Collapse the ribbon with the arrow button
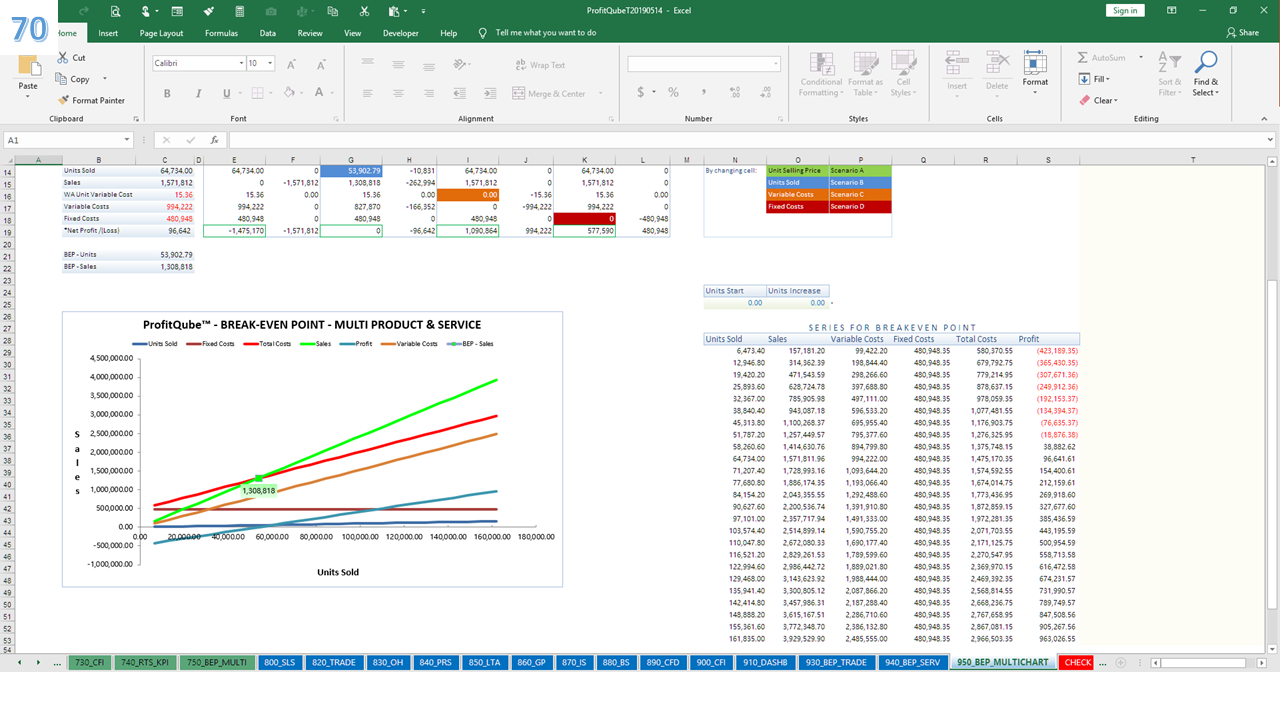Viewport: 1280px width, 720px height. [x=1265, y=118]
